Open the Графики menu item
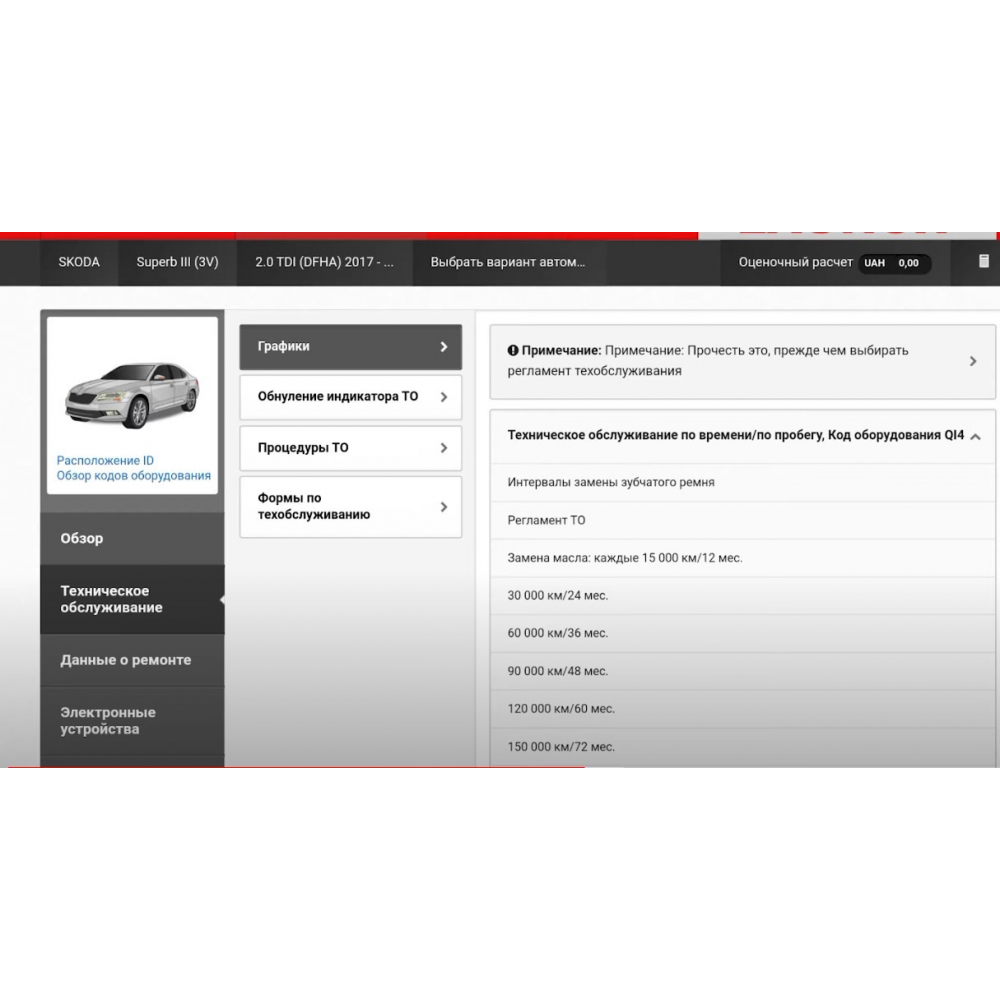Image resolution: width=1000 pixels, height=1000 pixels. [x=350, y=347]
